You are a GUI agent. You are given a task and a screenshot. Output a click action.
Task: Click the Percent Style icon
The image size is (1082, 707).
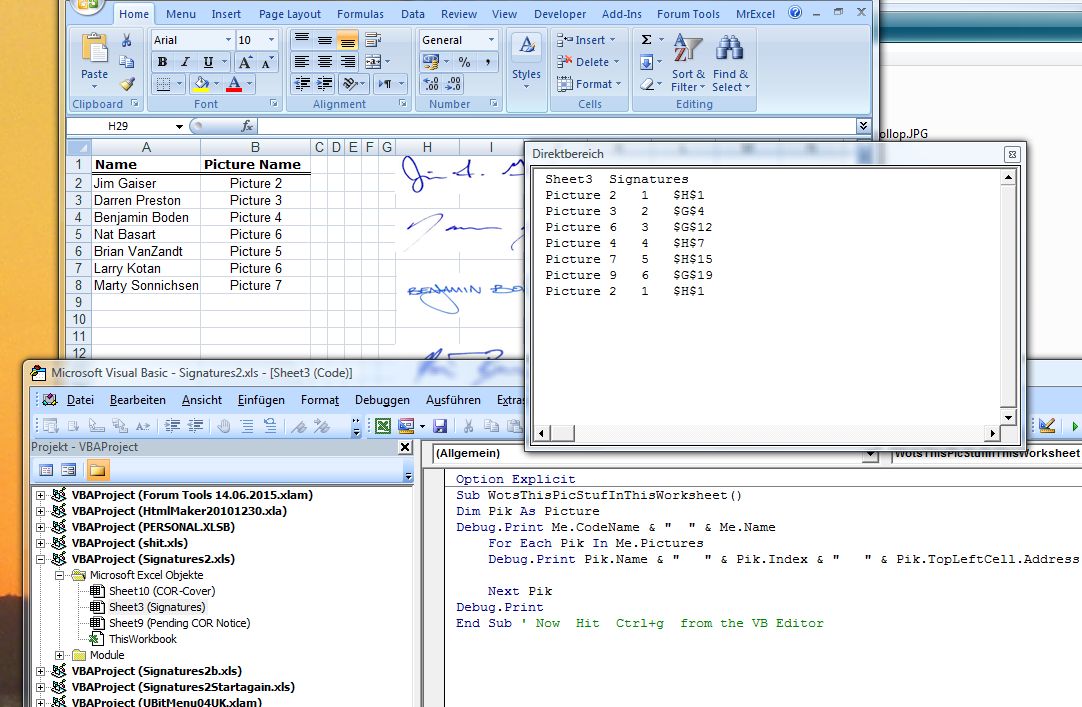point(464,62)
